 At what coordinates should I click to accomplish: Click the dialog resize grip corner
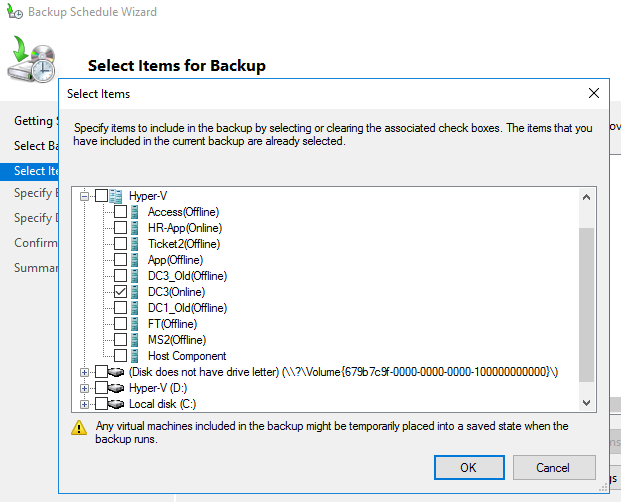coord(603,488)
